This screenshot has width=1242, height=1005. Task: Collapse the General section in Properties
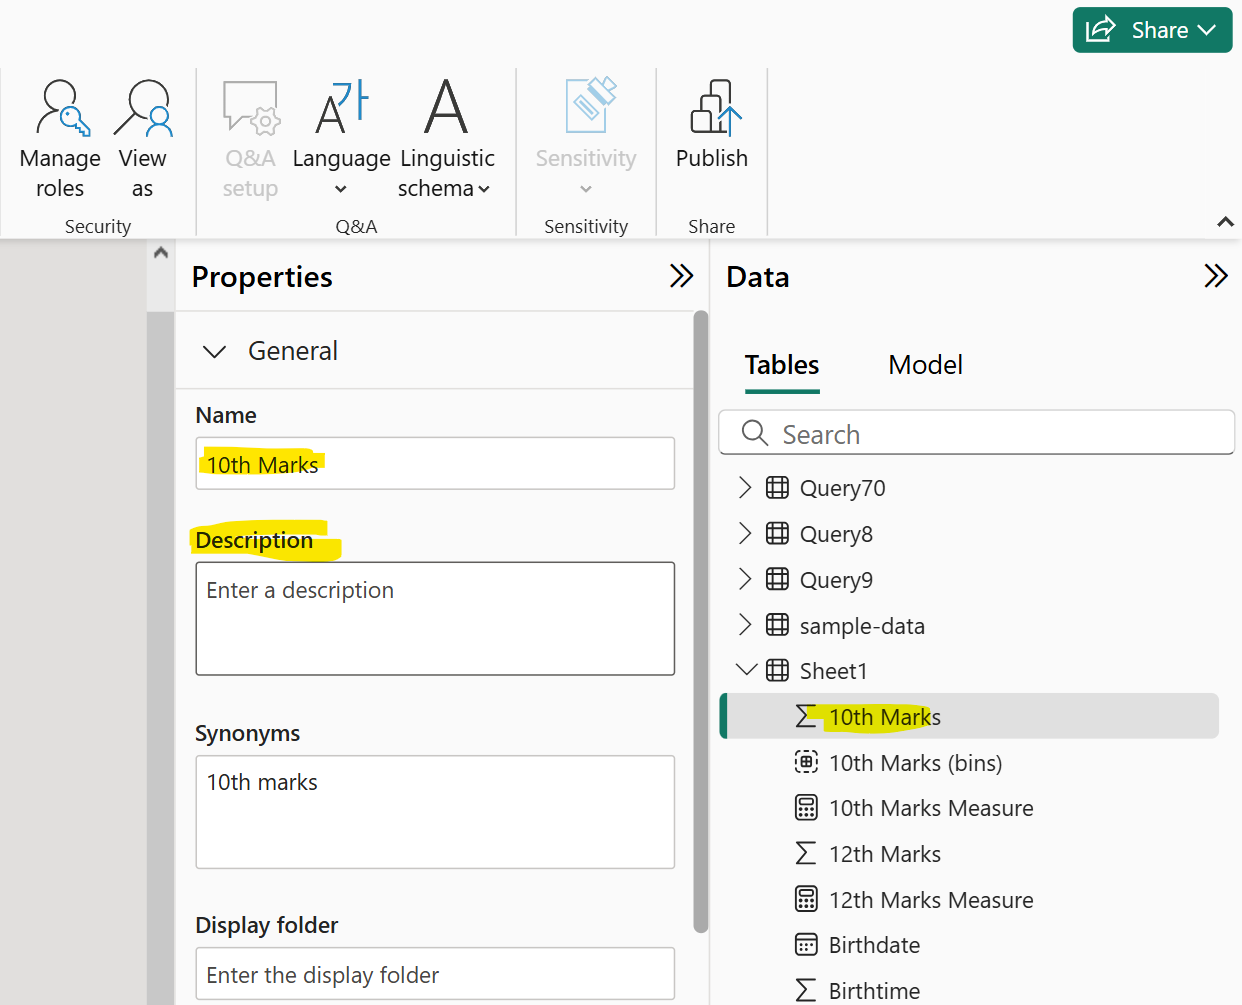(215, 351)
